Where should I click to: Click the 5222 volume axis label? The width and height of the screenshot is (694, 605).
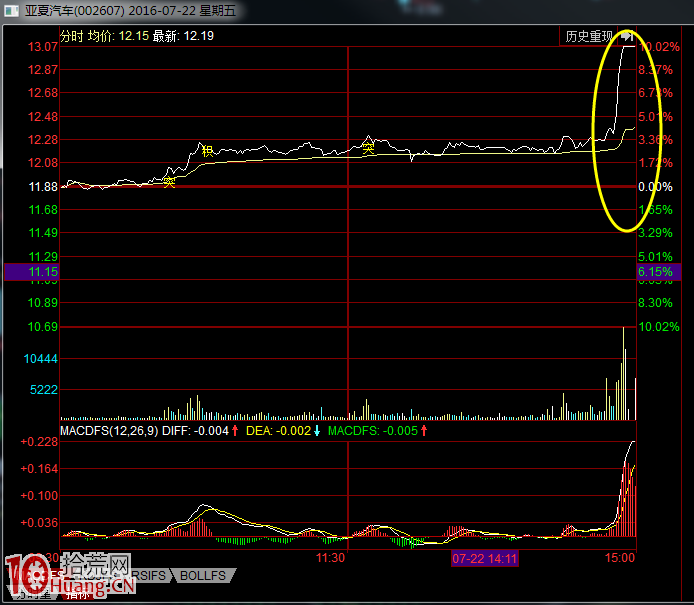click(44, 389)
